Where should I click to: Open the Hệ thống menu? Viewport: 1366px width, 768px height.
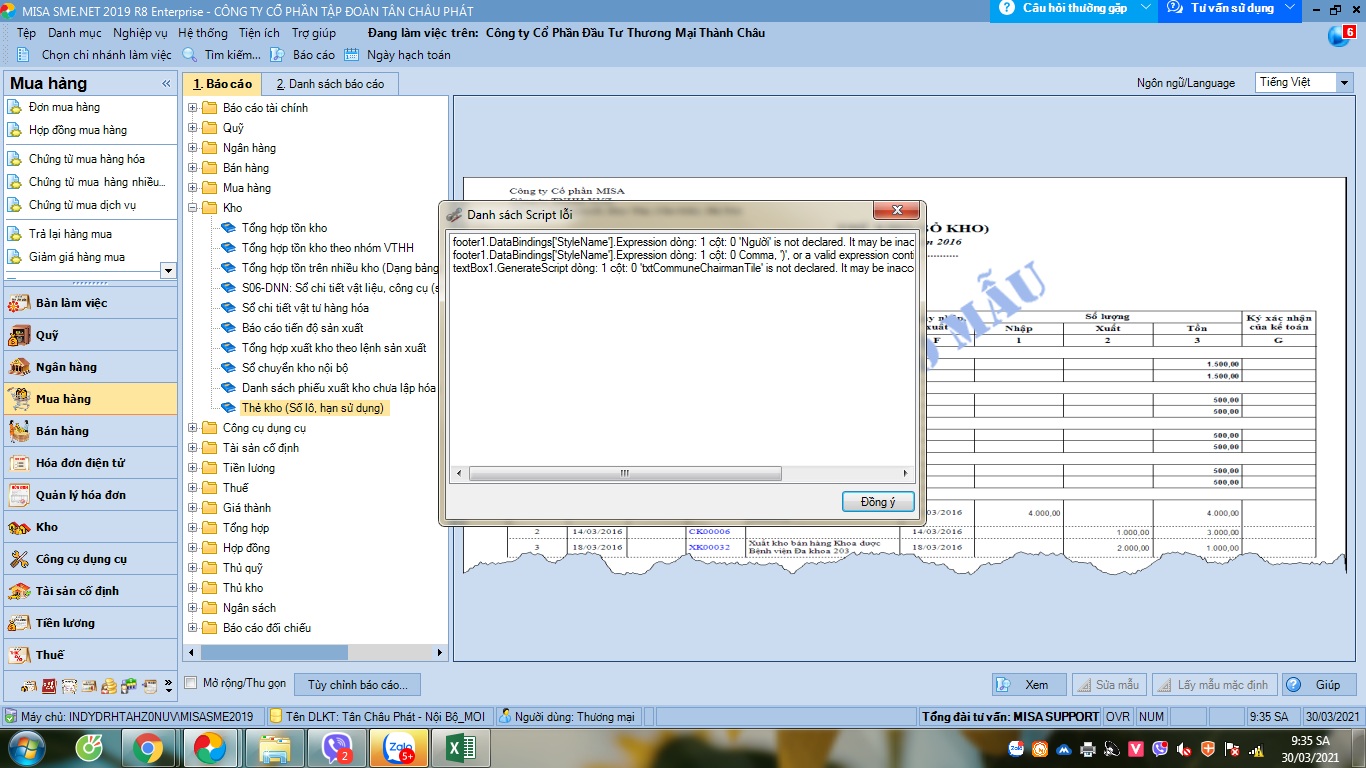coord(203,33)
